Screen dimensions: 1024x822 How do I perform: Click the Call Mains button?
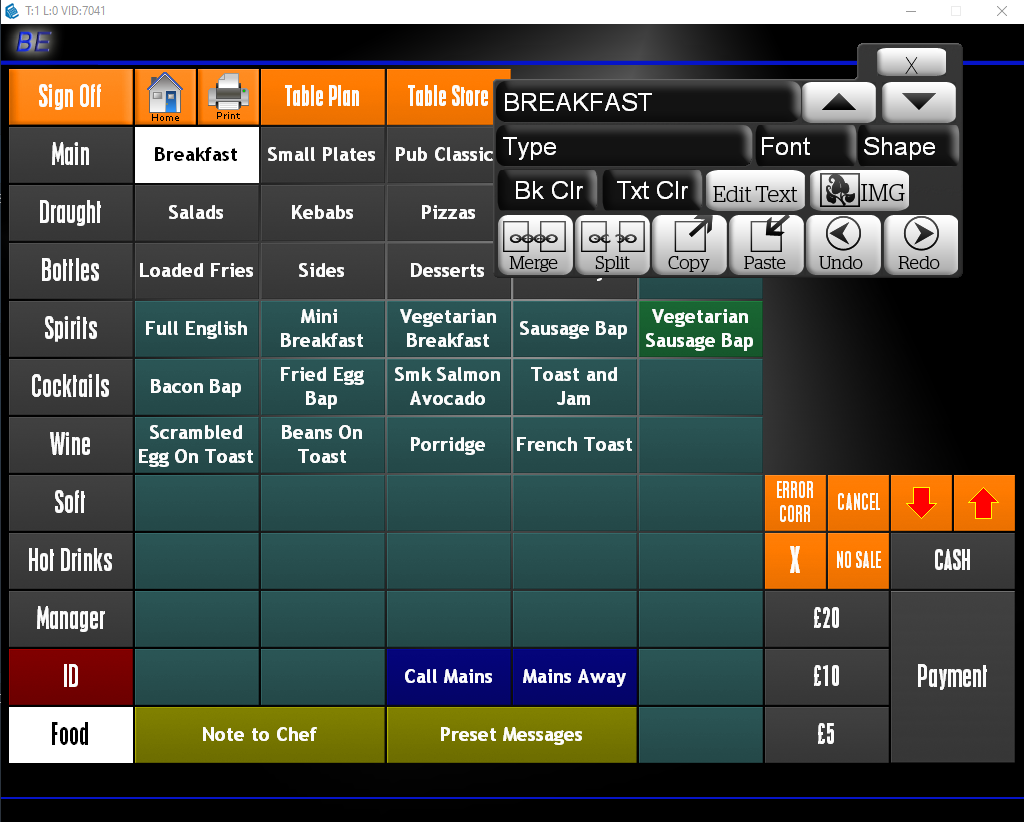coord(448,677)
